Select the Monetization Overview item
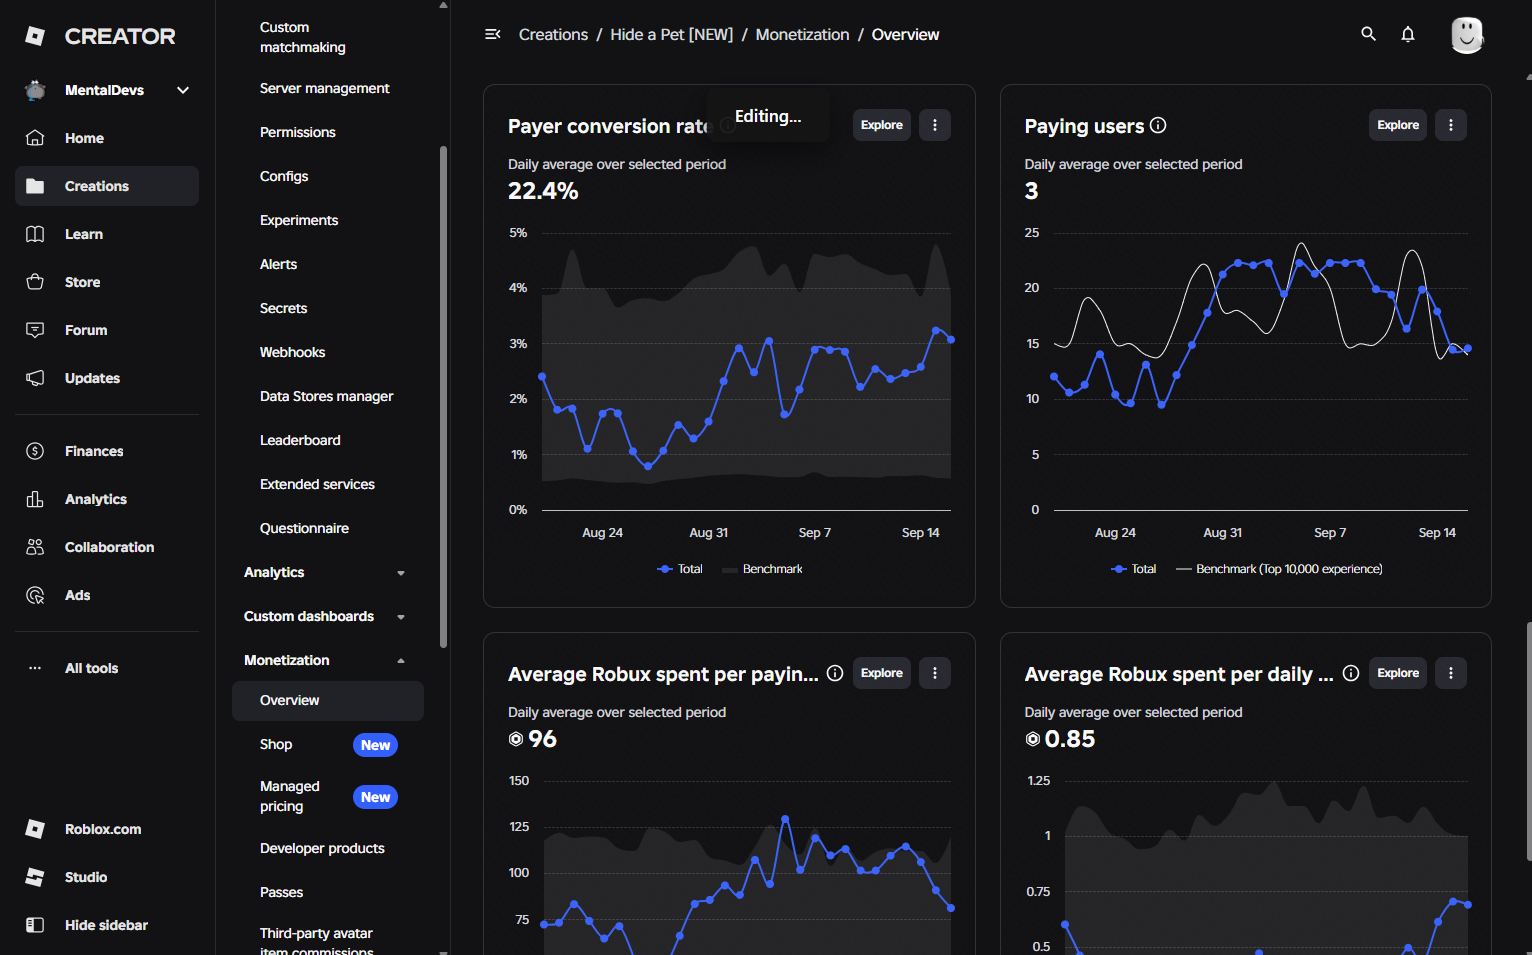The image size is (1532, 955). click(328, 700)
